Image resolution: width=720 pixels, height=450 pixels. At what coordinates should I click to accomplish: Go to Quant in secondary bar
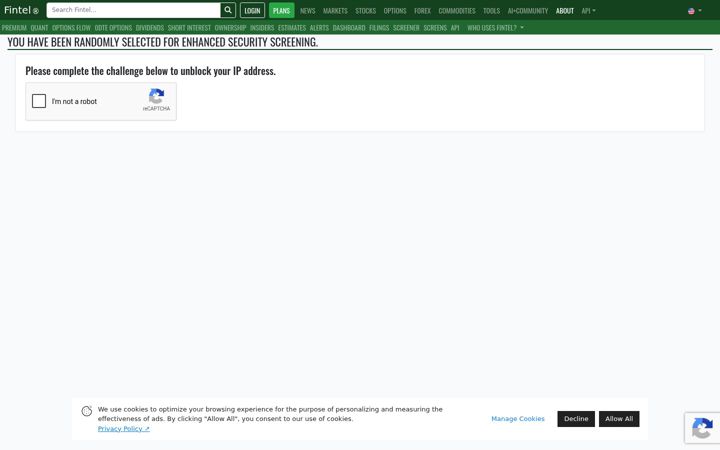pyautogui.click(x=39, y=28)
